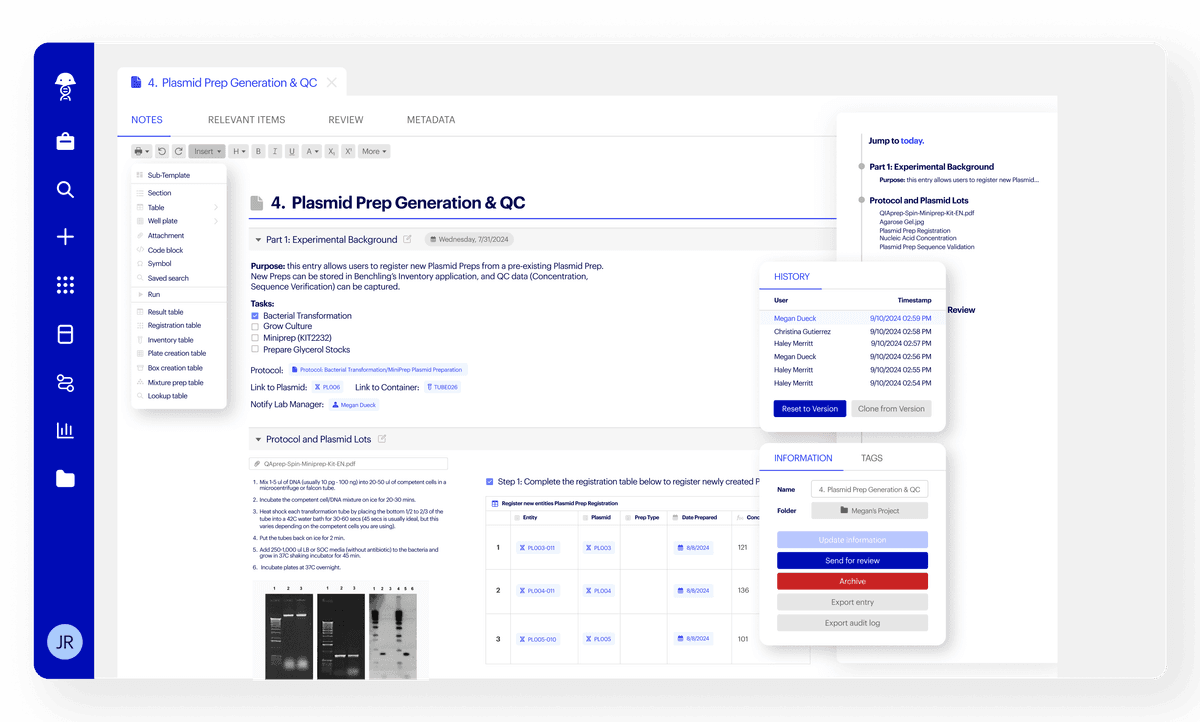Viewport: 1200px width, 722px height.
Task: Open the text color A dropdown
Action: 312,151
